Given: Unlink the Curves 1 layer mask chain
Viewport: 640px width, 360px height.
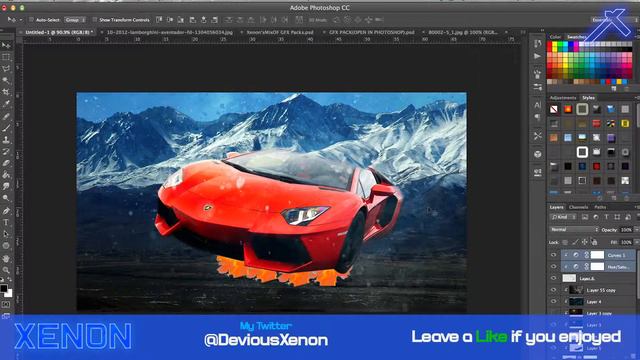Looking at the screenshot, I should tap(587, 255).
